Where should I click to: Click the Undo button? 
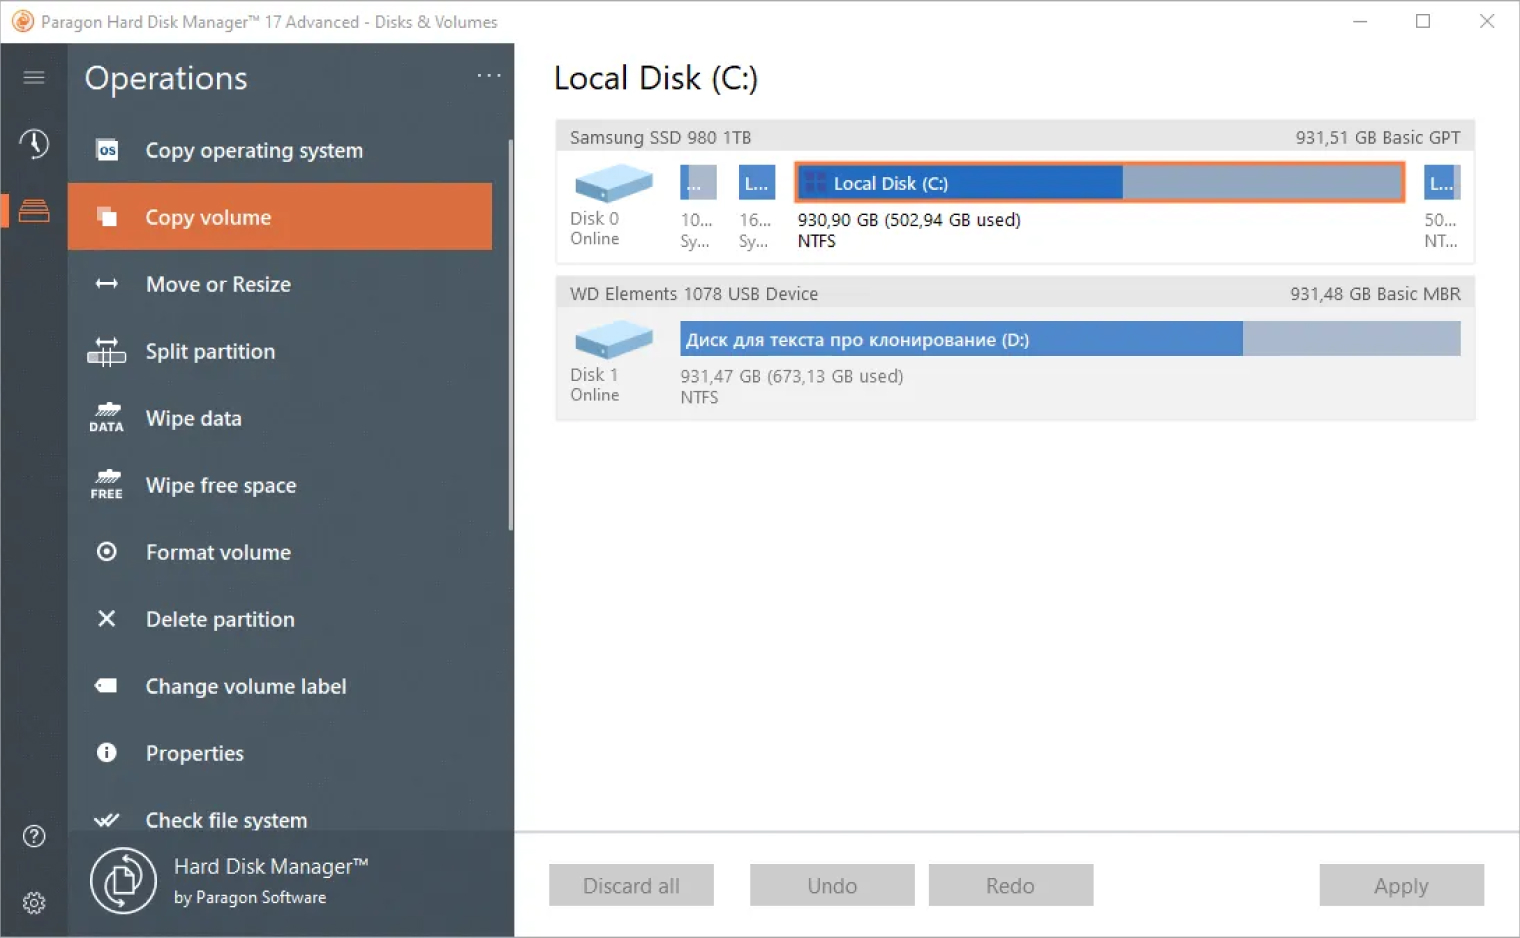pyautogui.click(x=832, y=885)
